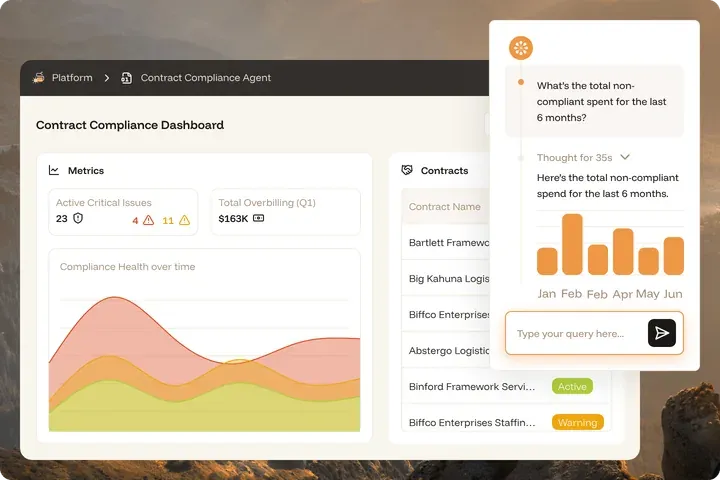Viewport: 720px width, 480px height.
Task: Select the Abstergo Logistics contract row
Action: click(445, 350)
